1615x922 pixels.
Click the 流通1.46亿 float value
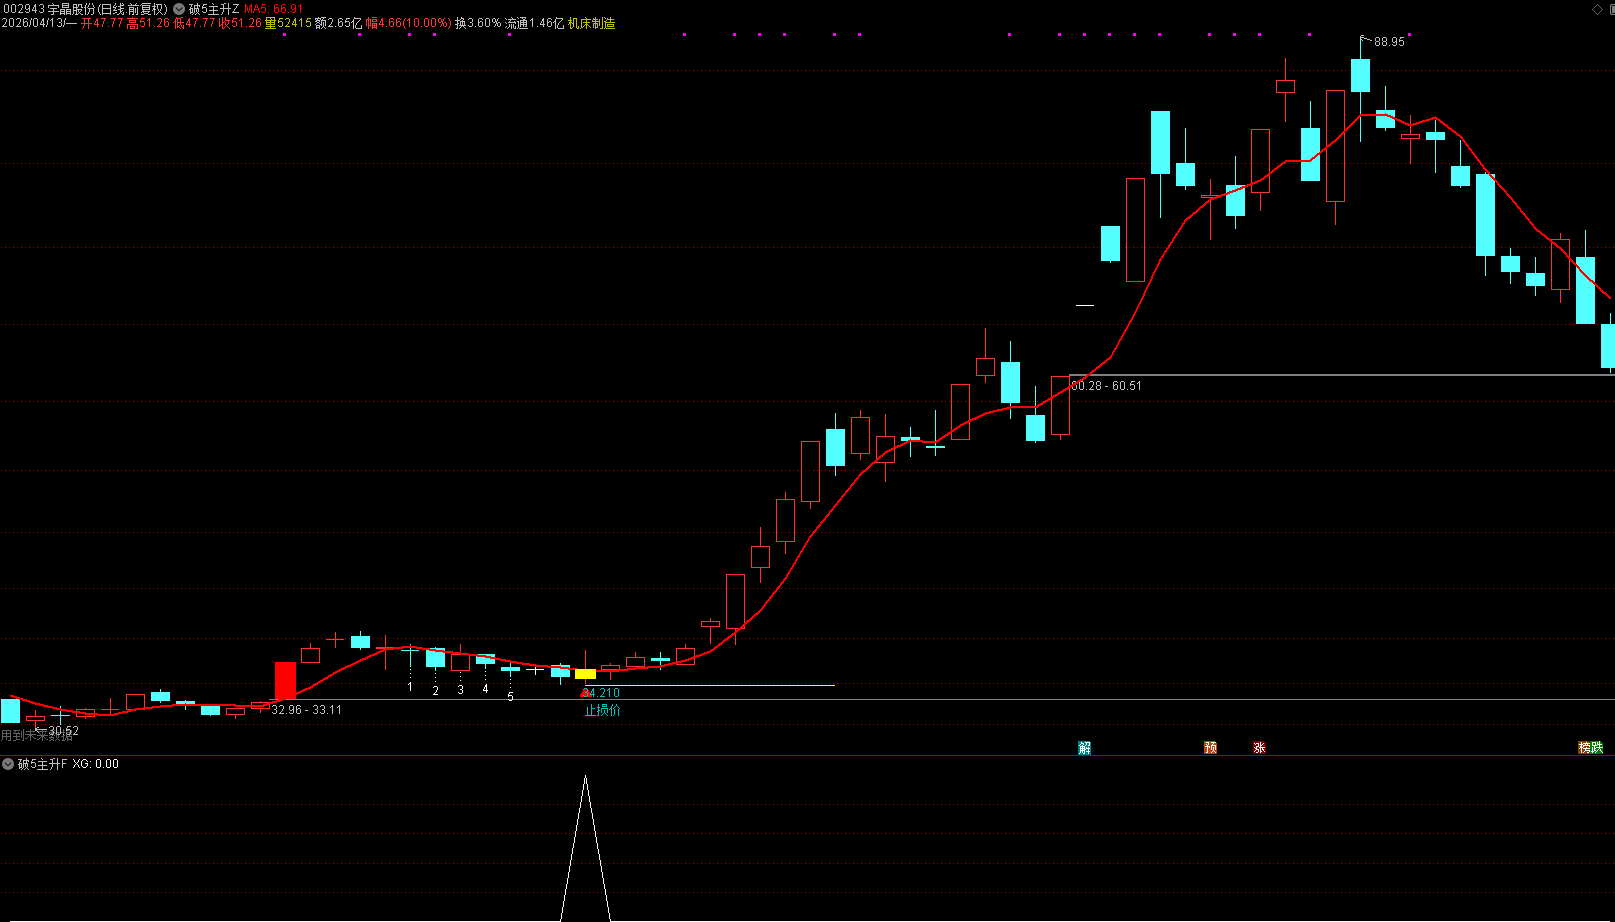(535, 23)
